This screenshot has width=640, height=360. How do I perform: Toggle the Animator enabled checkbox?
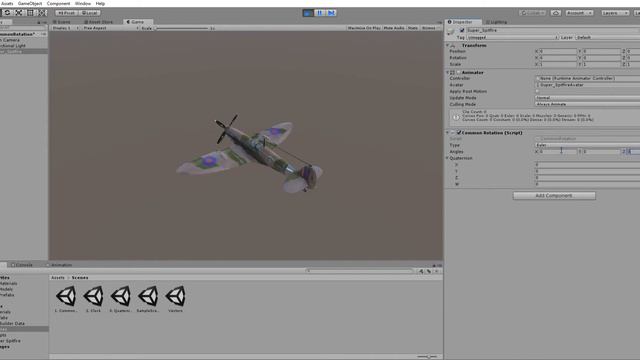tap(458, 72)
